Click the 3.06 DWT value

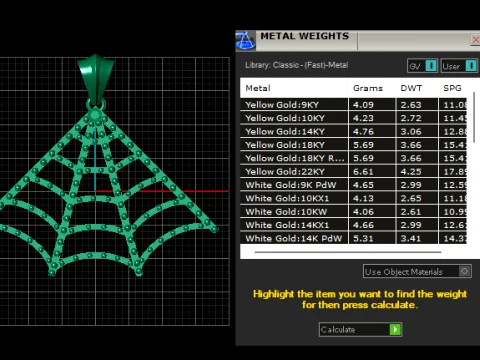[411, 131]
